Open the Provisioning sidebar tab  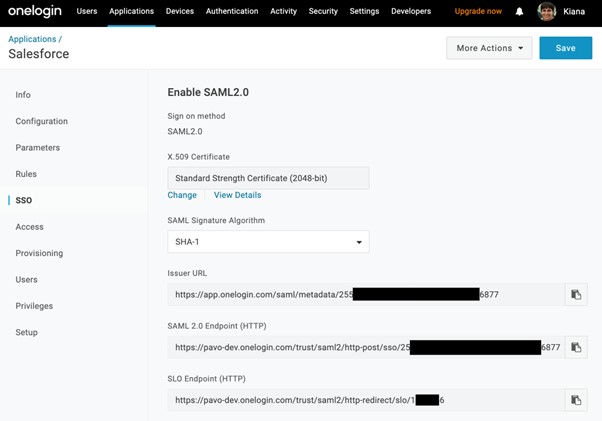tap(39, 253)
